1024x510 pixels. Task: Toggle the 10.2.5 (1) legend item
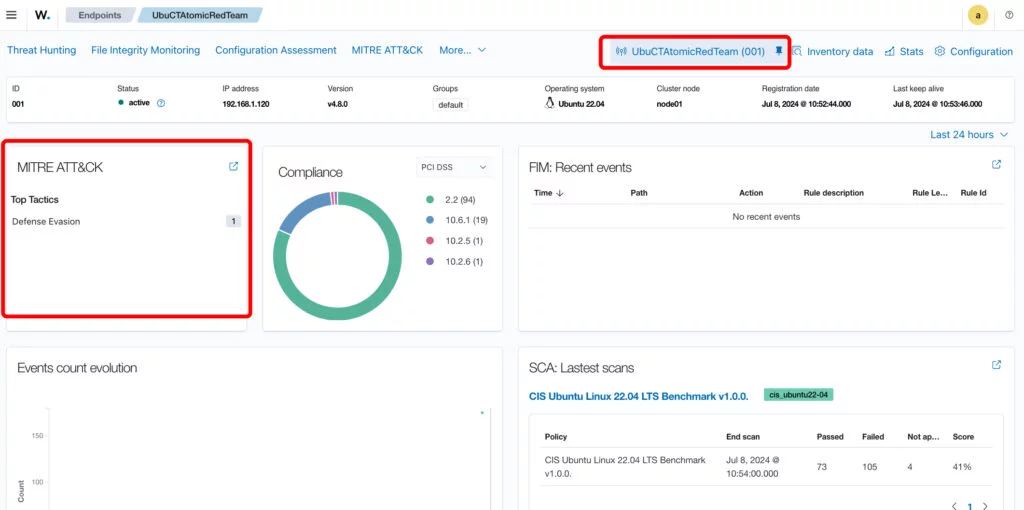click(458, 241)
